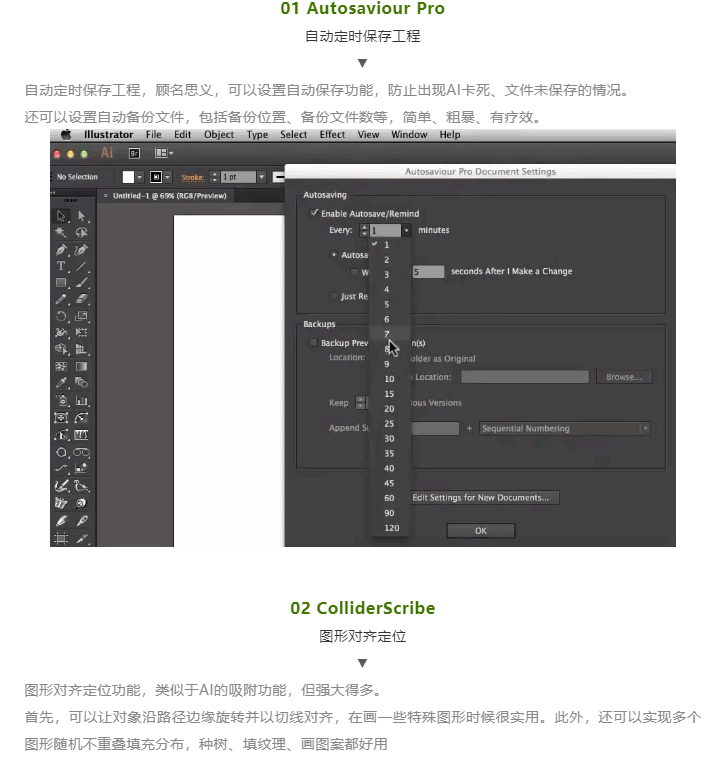Select the Paintbrush tool

(x=81, y=283)
